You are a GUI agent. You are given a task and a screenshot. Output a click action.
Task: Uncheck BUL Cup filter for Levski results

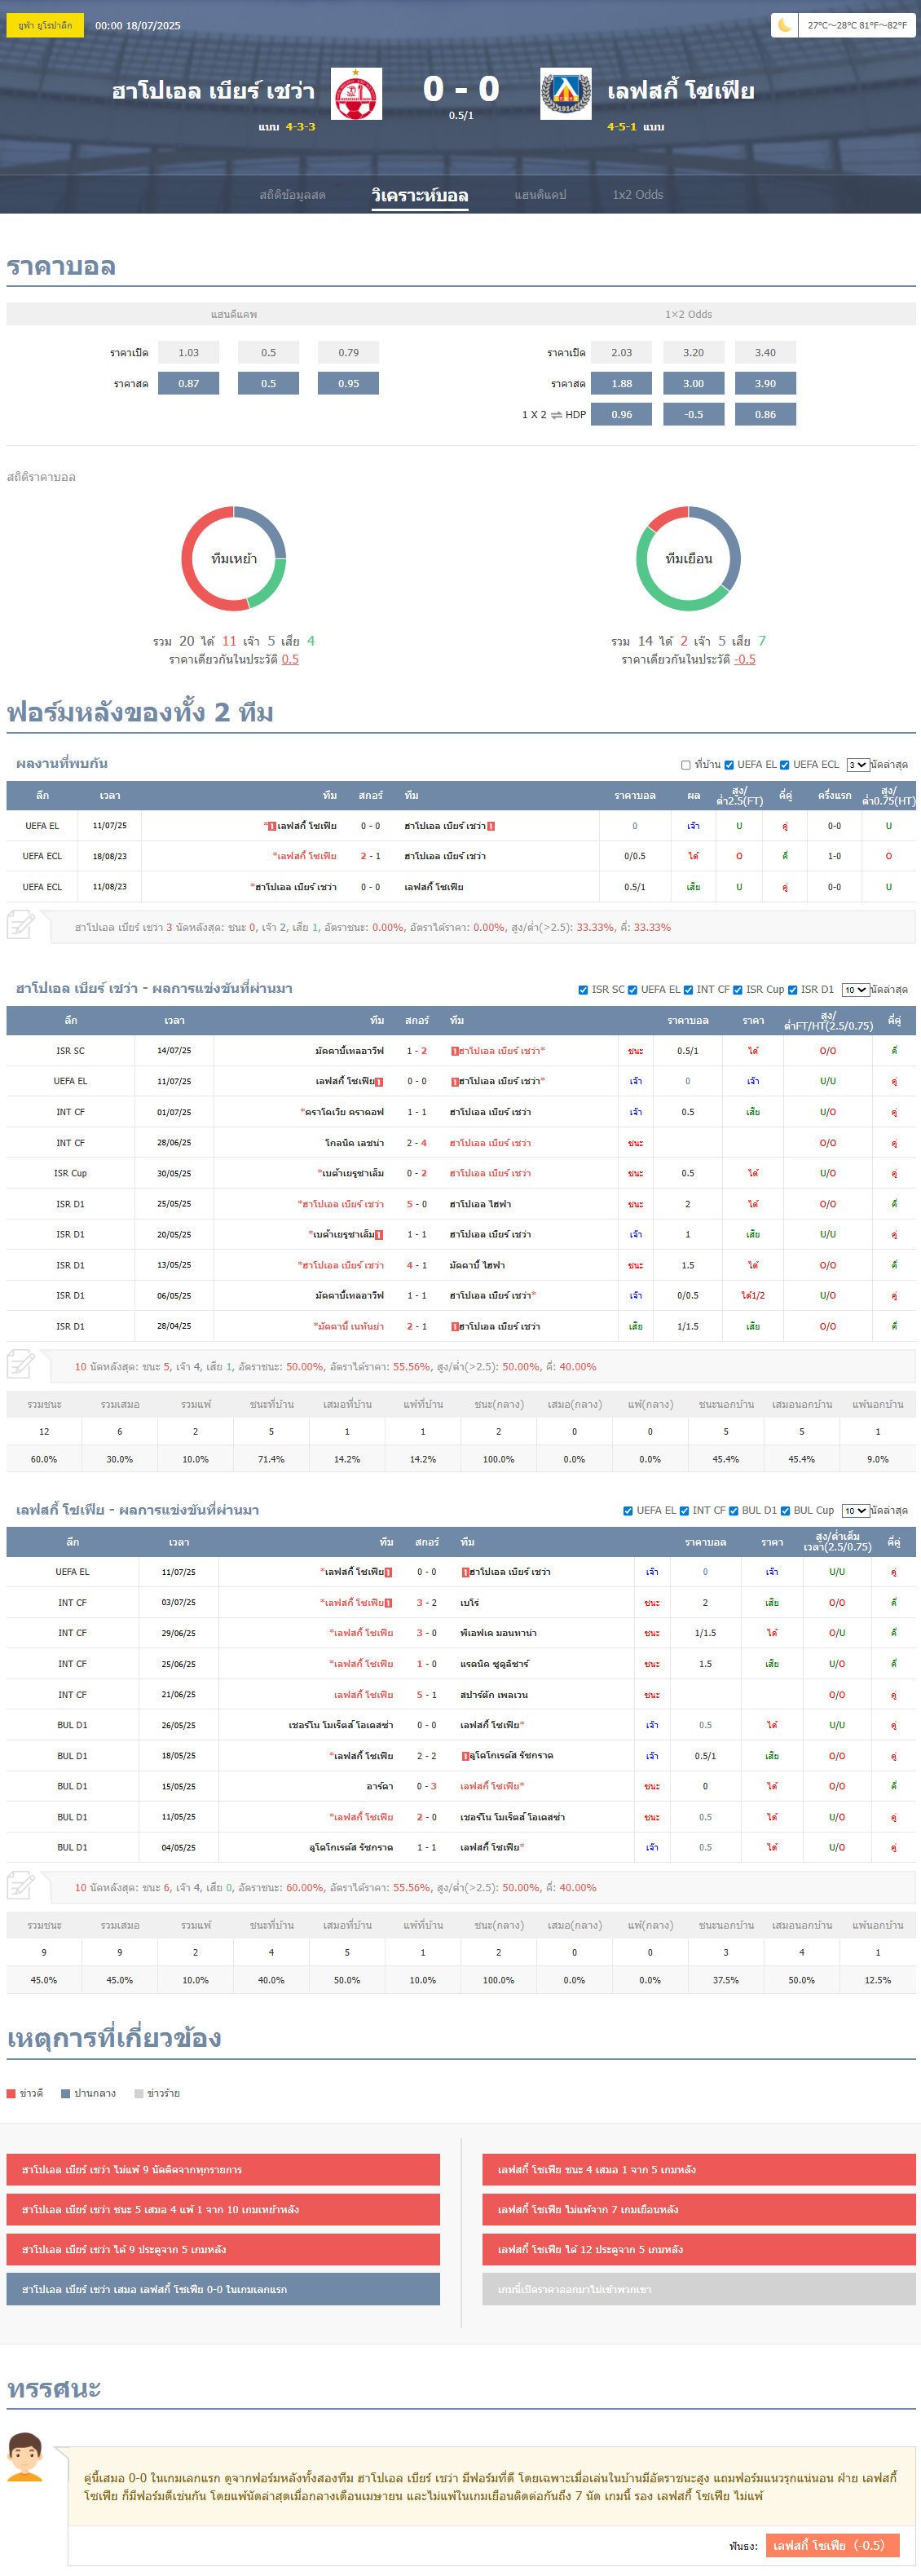click(x=785, y=1511)
